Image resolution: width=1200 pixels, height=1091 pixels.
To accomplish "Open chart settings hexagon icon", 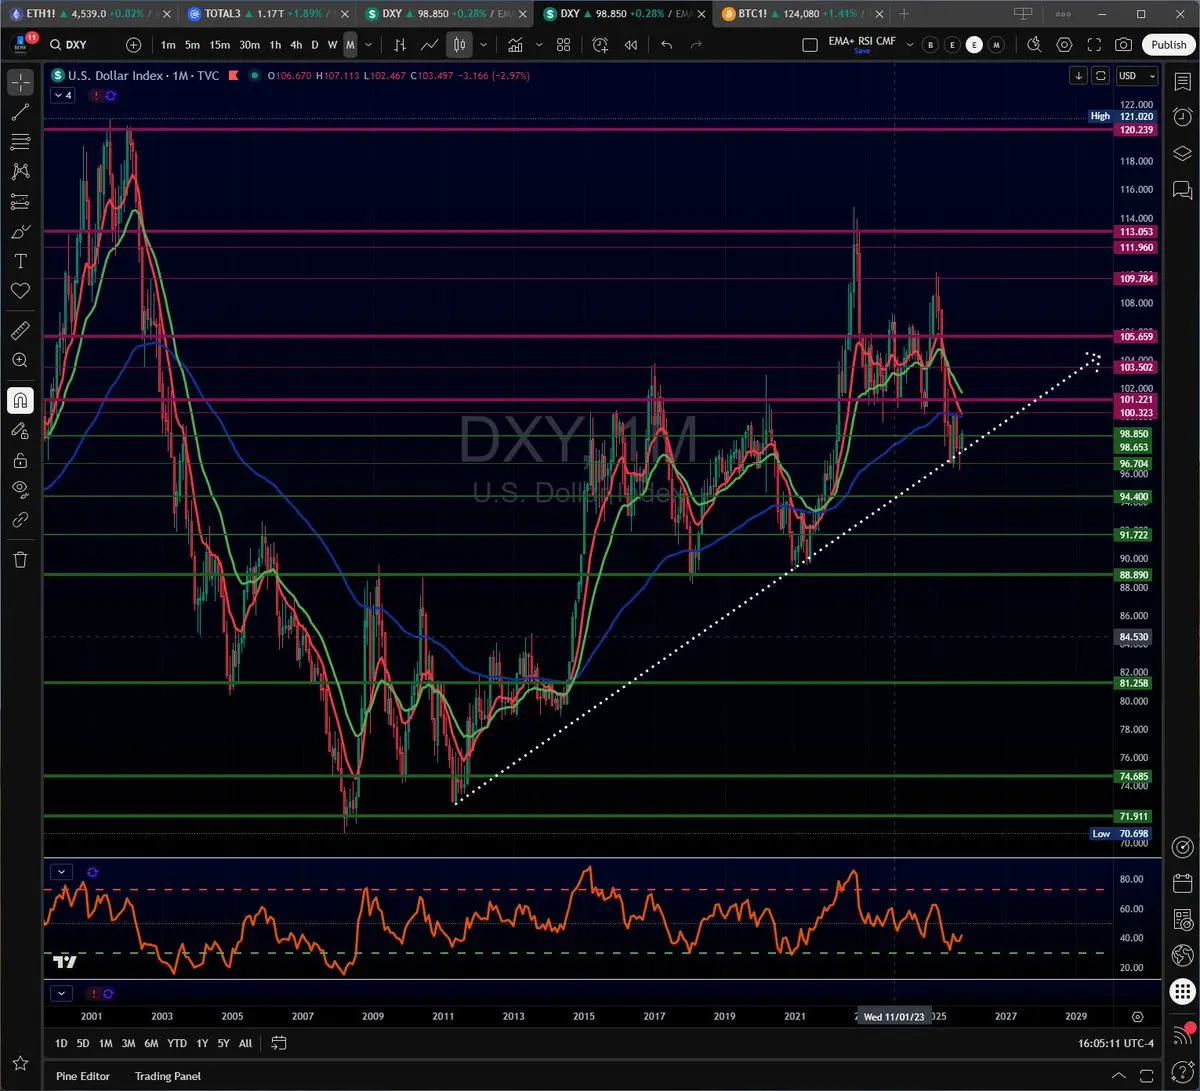I will pos(1064,45).
